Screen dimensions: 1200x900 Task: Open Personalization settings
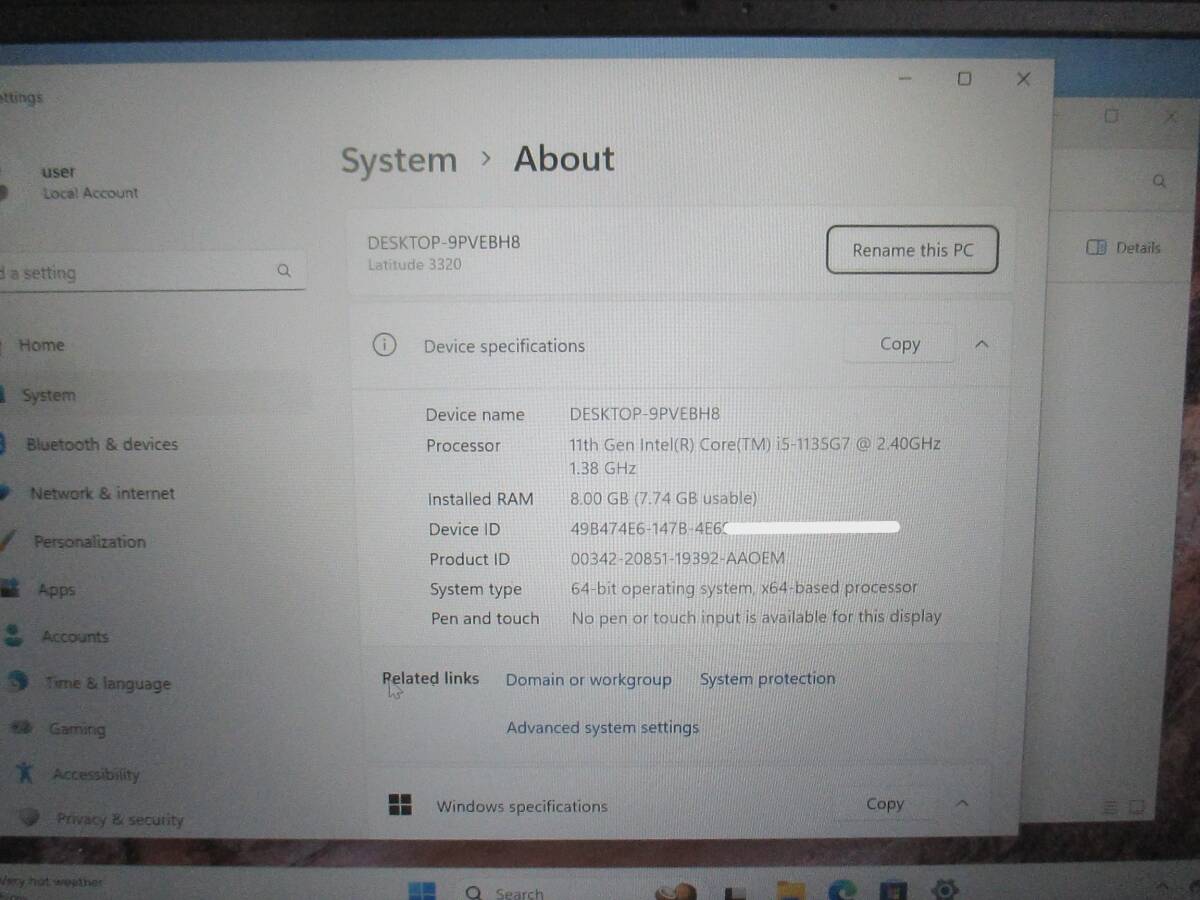click(x=89, y=541)
